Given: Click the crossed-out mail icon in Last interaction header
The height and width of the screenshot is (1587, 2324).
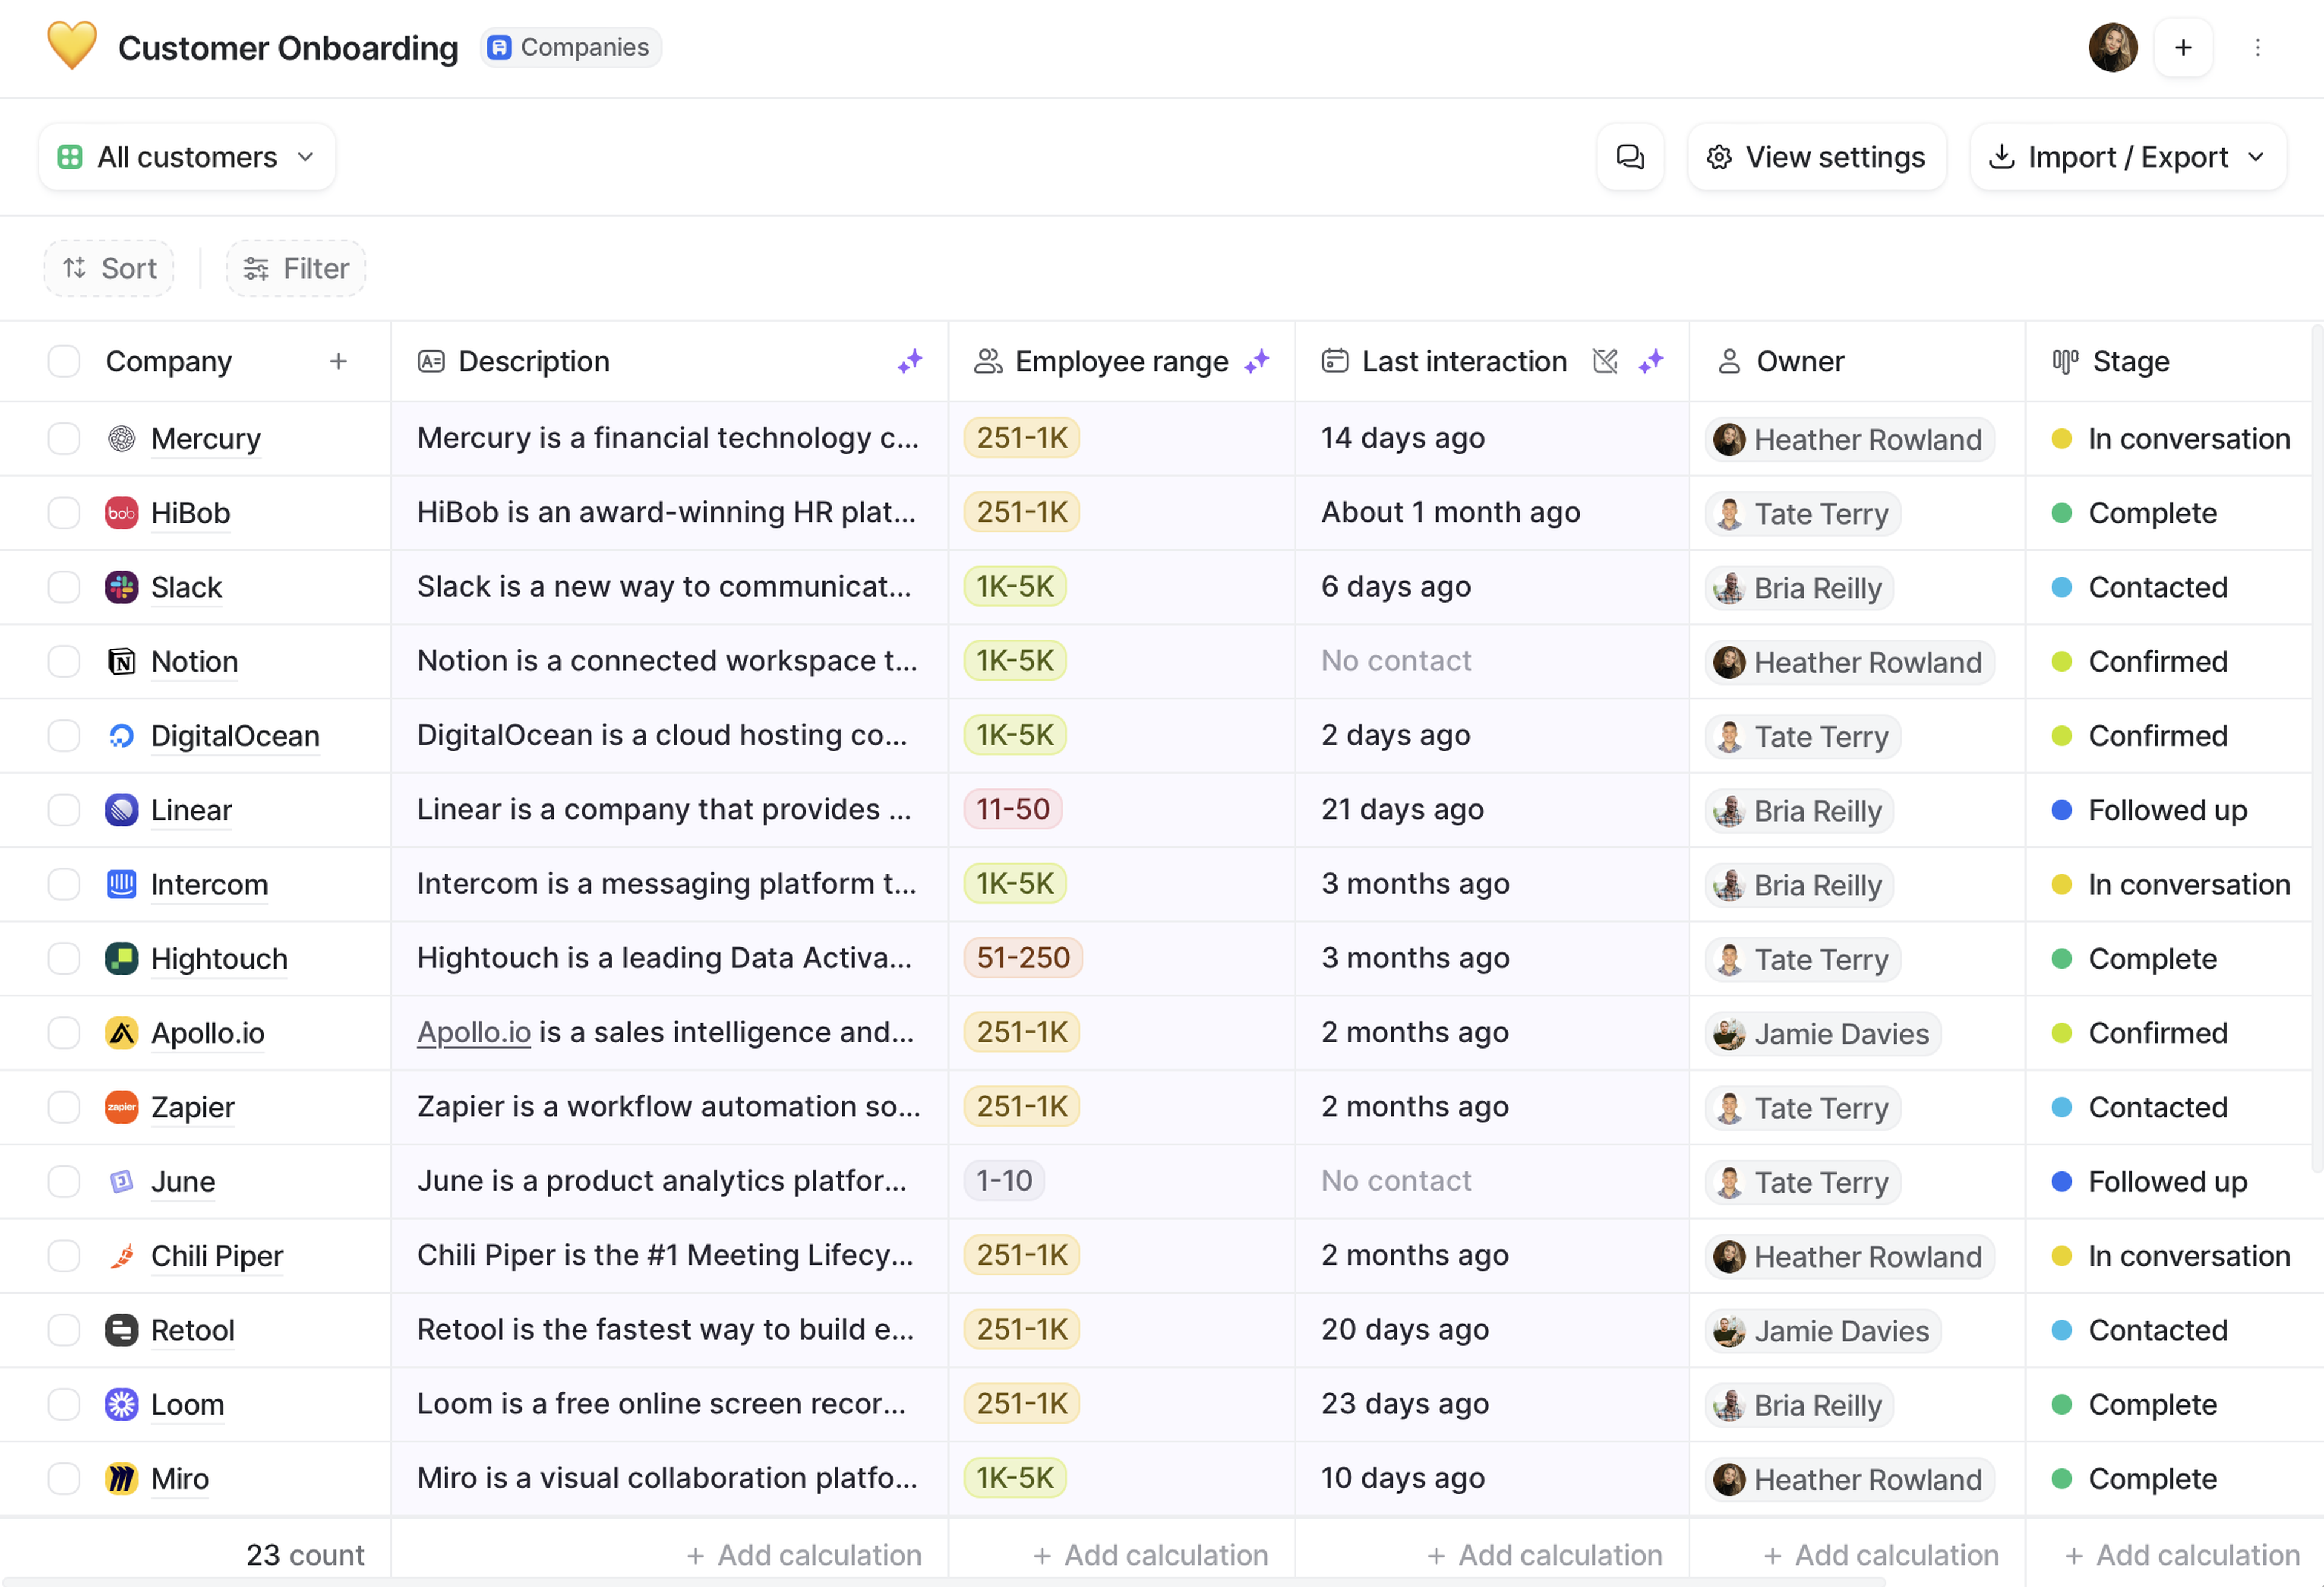Looking at the screenshot, I should point(1604,361).
